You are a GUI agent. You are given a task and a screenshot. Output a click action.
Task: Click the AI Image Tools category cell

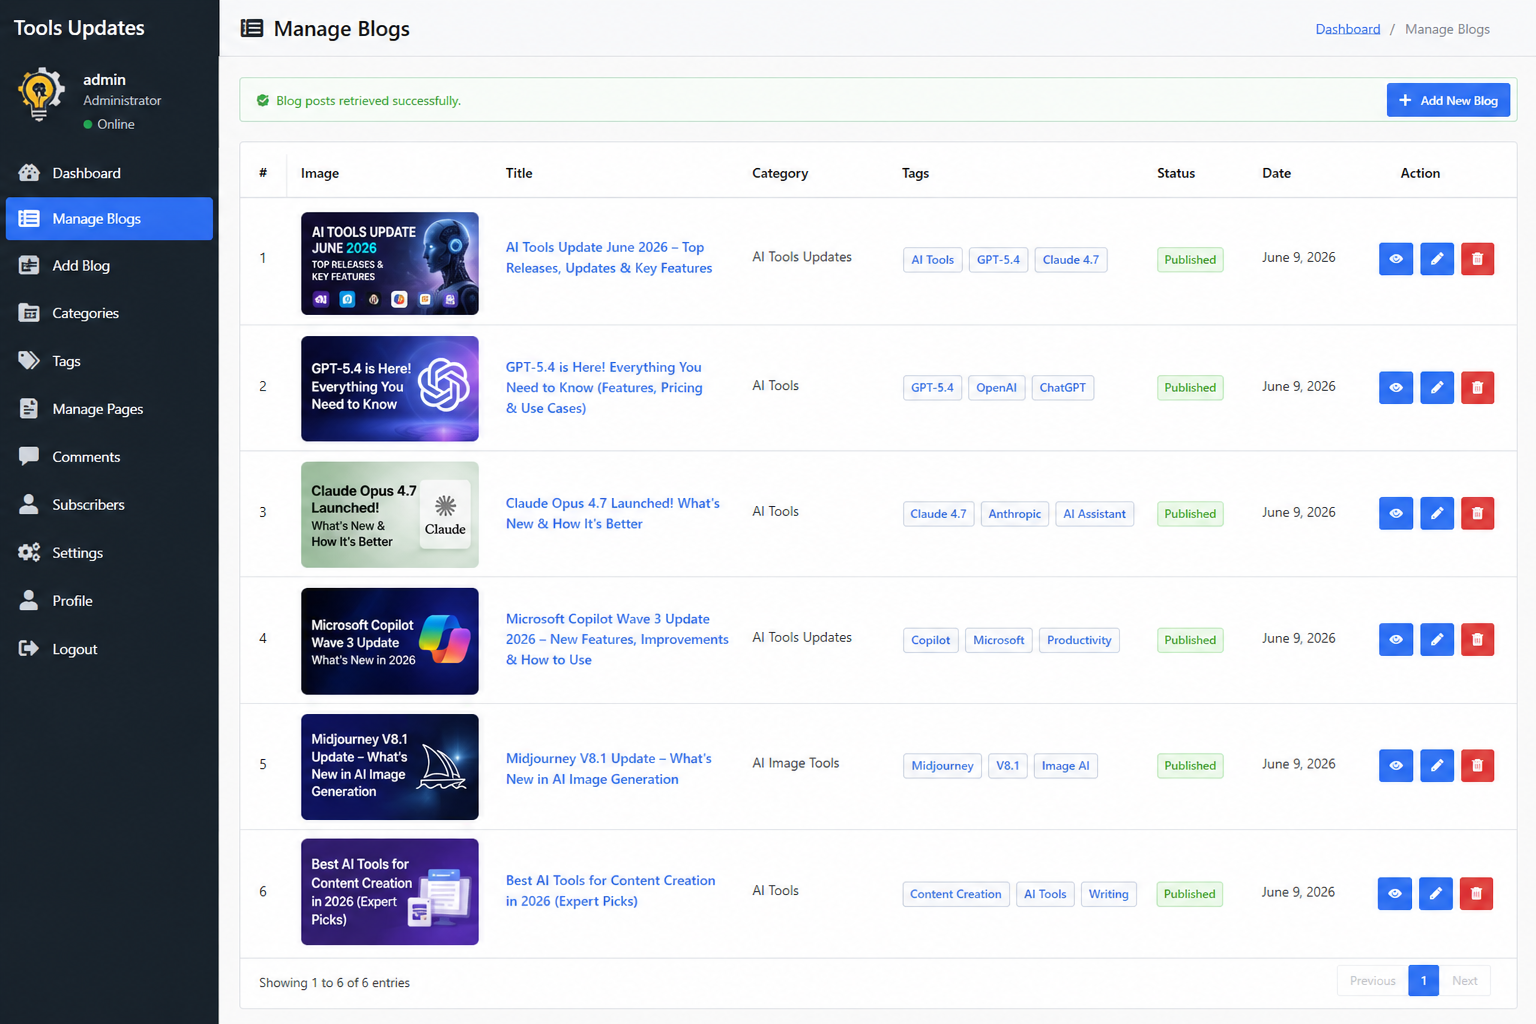(x=796, y=763)
